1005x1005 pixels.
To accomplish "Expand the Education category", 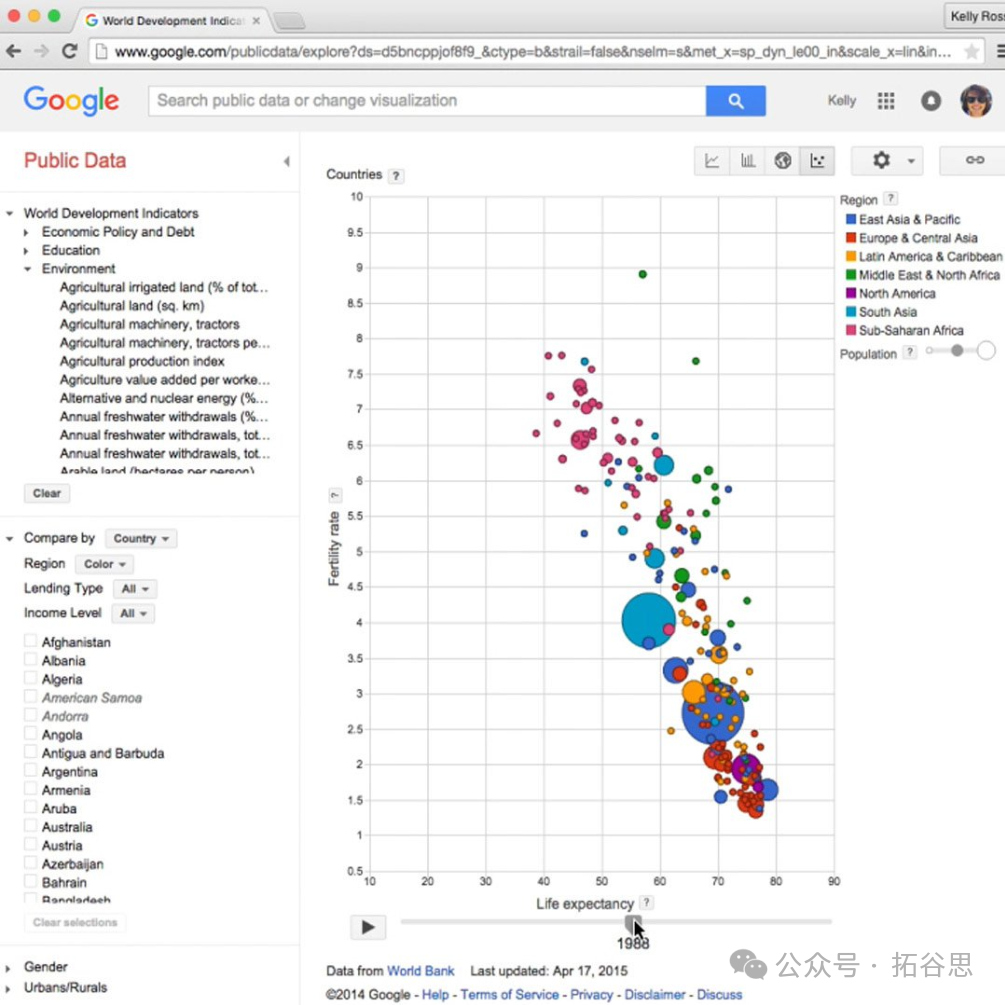I will 26,251.
